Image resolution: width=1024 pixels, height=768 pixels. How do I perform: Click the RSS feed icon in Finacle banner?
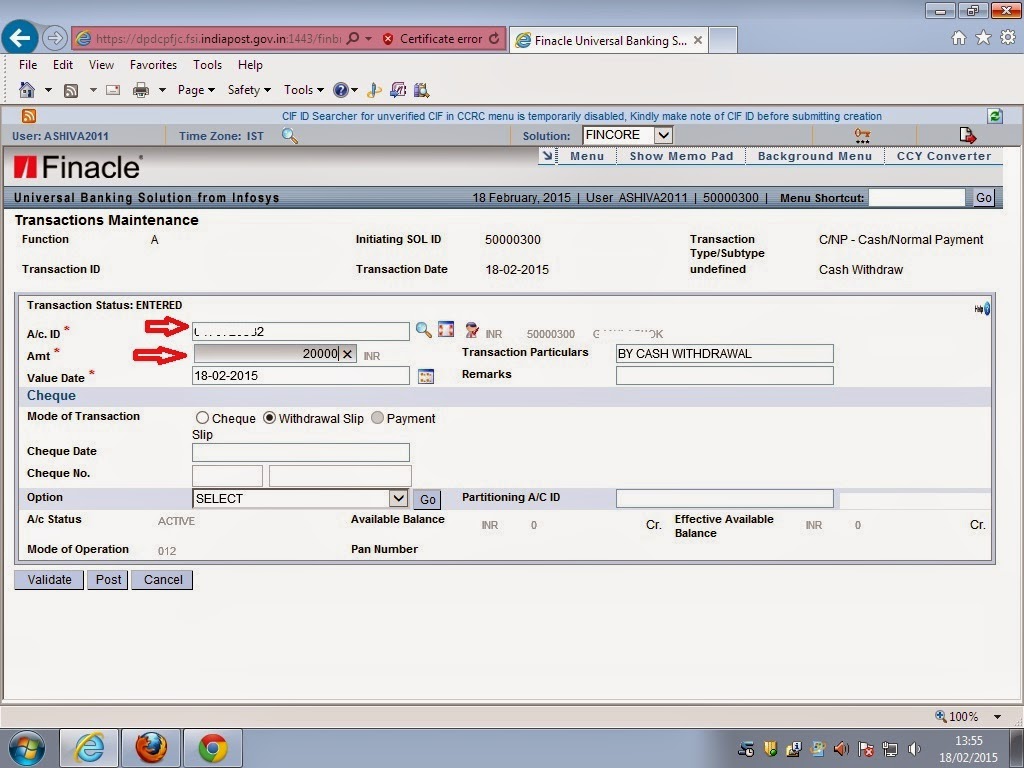(x=29, y=116)
